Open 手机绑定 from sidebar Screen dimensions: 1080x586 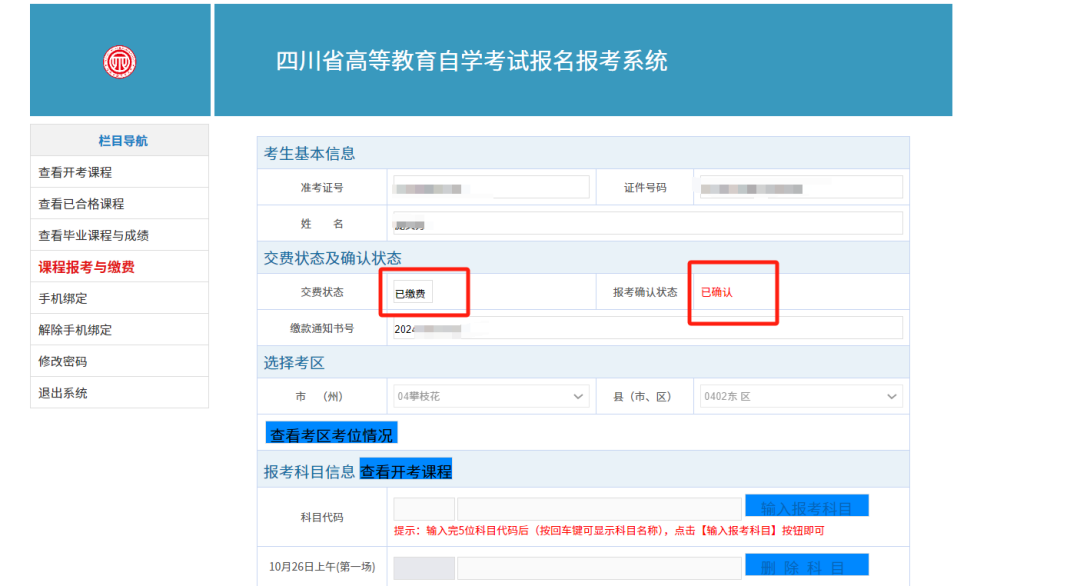(63, 298)
